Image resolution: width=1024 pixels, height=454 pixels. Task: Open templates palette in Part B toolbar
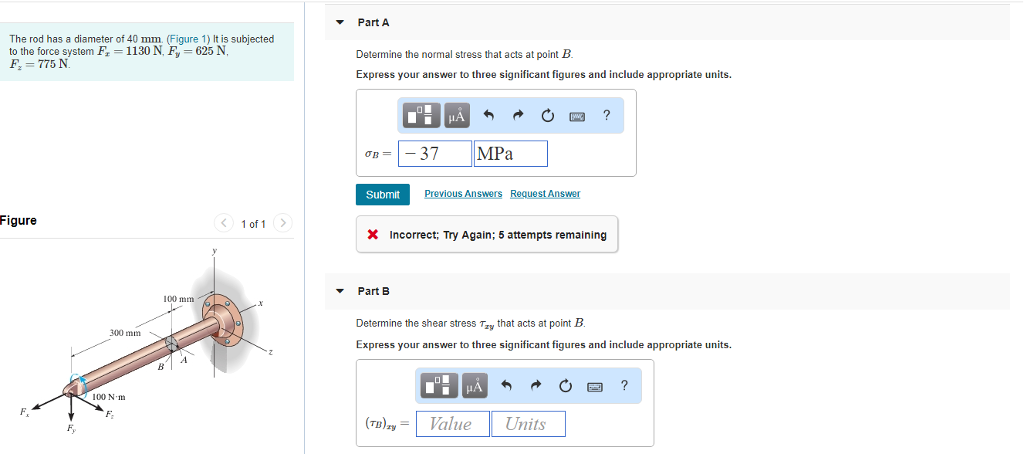(439, 386)
